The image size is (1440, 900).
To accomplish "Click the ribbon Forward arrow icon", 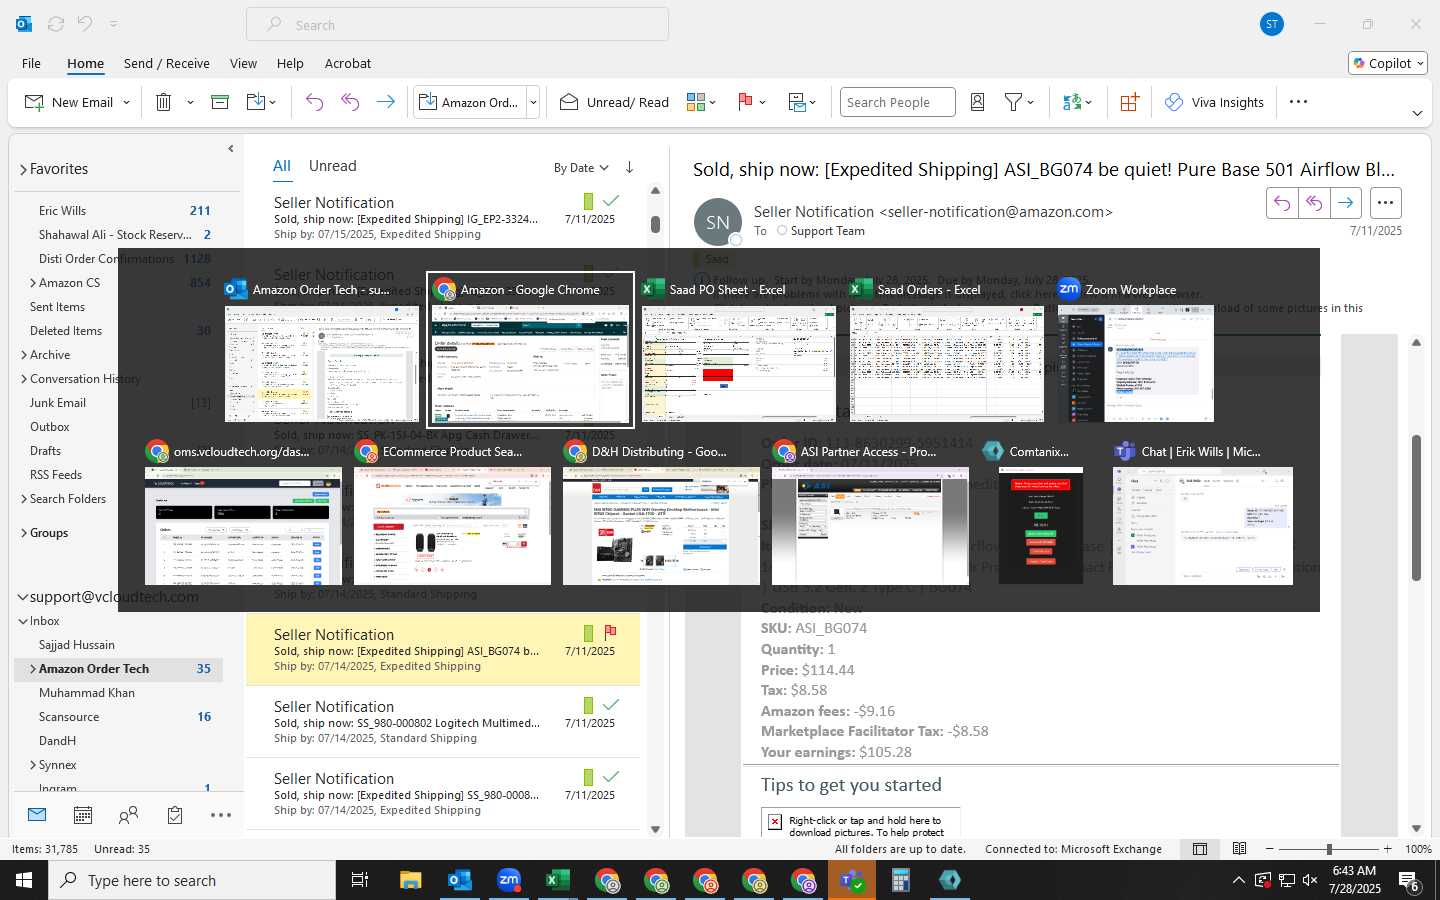I will [x=385, y=102].
